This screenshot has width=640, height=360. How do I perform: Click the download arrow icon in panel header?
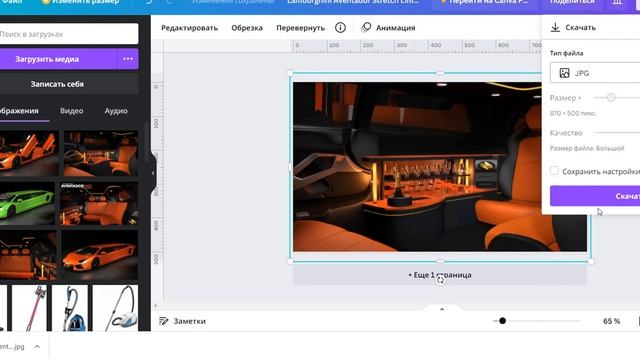click(x=555, y=27)
